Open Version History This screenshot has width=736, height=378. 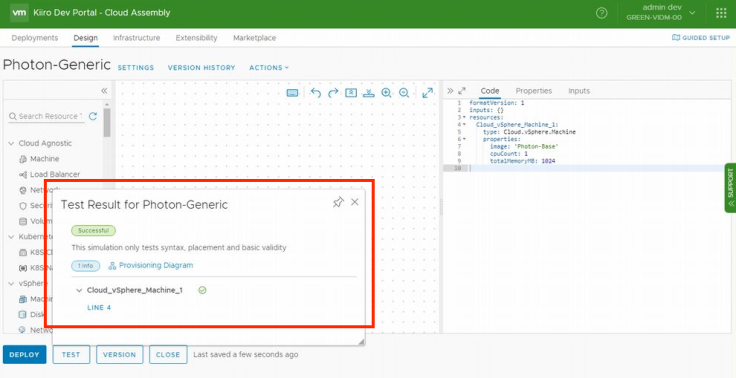point(201,68)
